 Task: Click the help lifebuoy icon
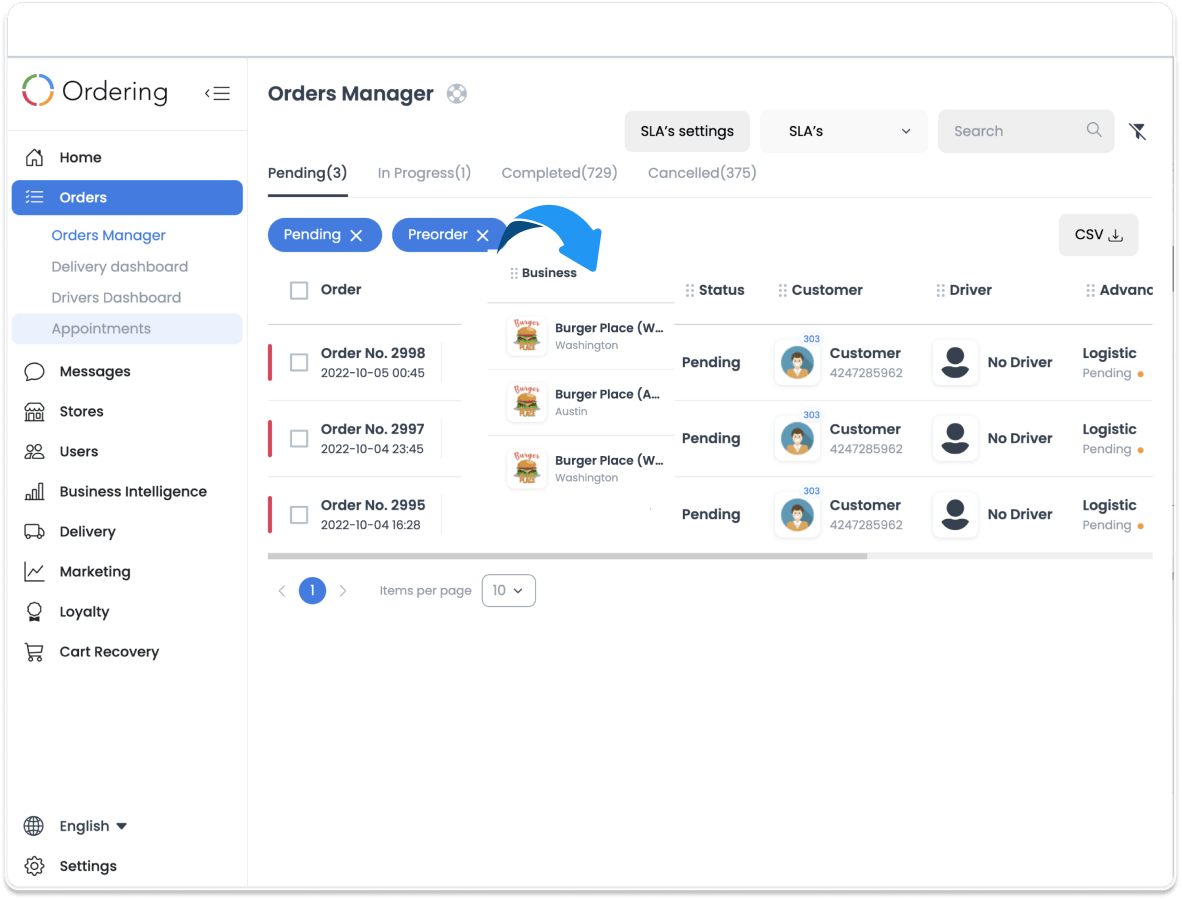point(457,94)
